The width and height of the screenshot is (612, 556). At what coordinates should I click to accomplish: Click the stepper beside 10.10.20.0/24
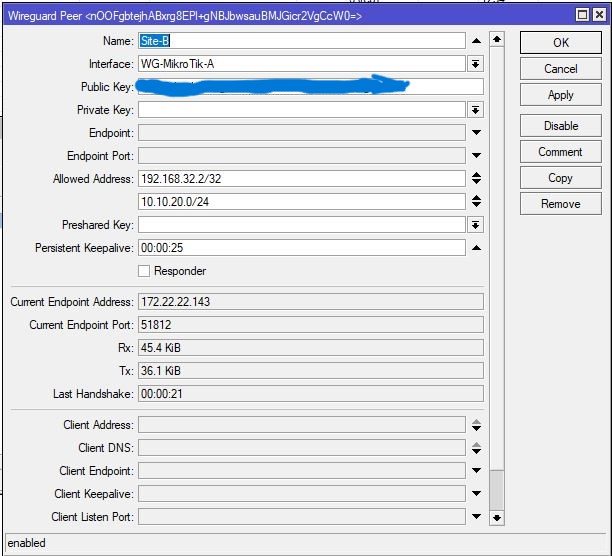476,202
